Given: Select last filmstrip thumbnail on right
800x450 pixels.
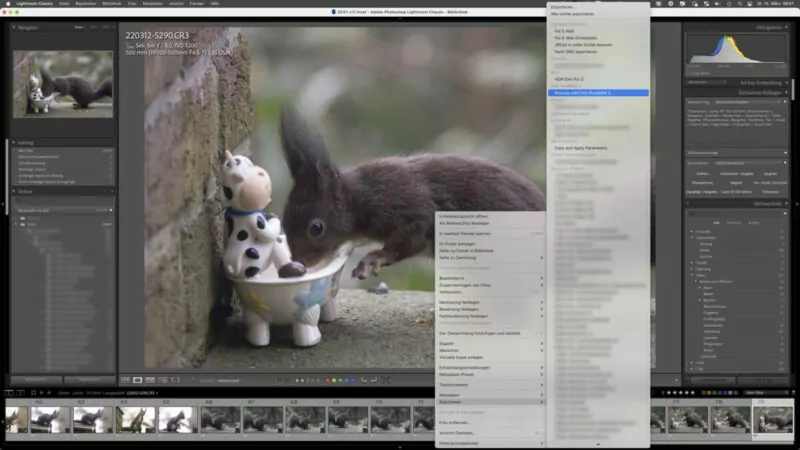Looking at the screenshot, I should (773, 419).
